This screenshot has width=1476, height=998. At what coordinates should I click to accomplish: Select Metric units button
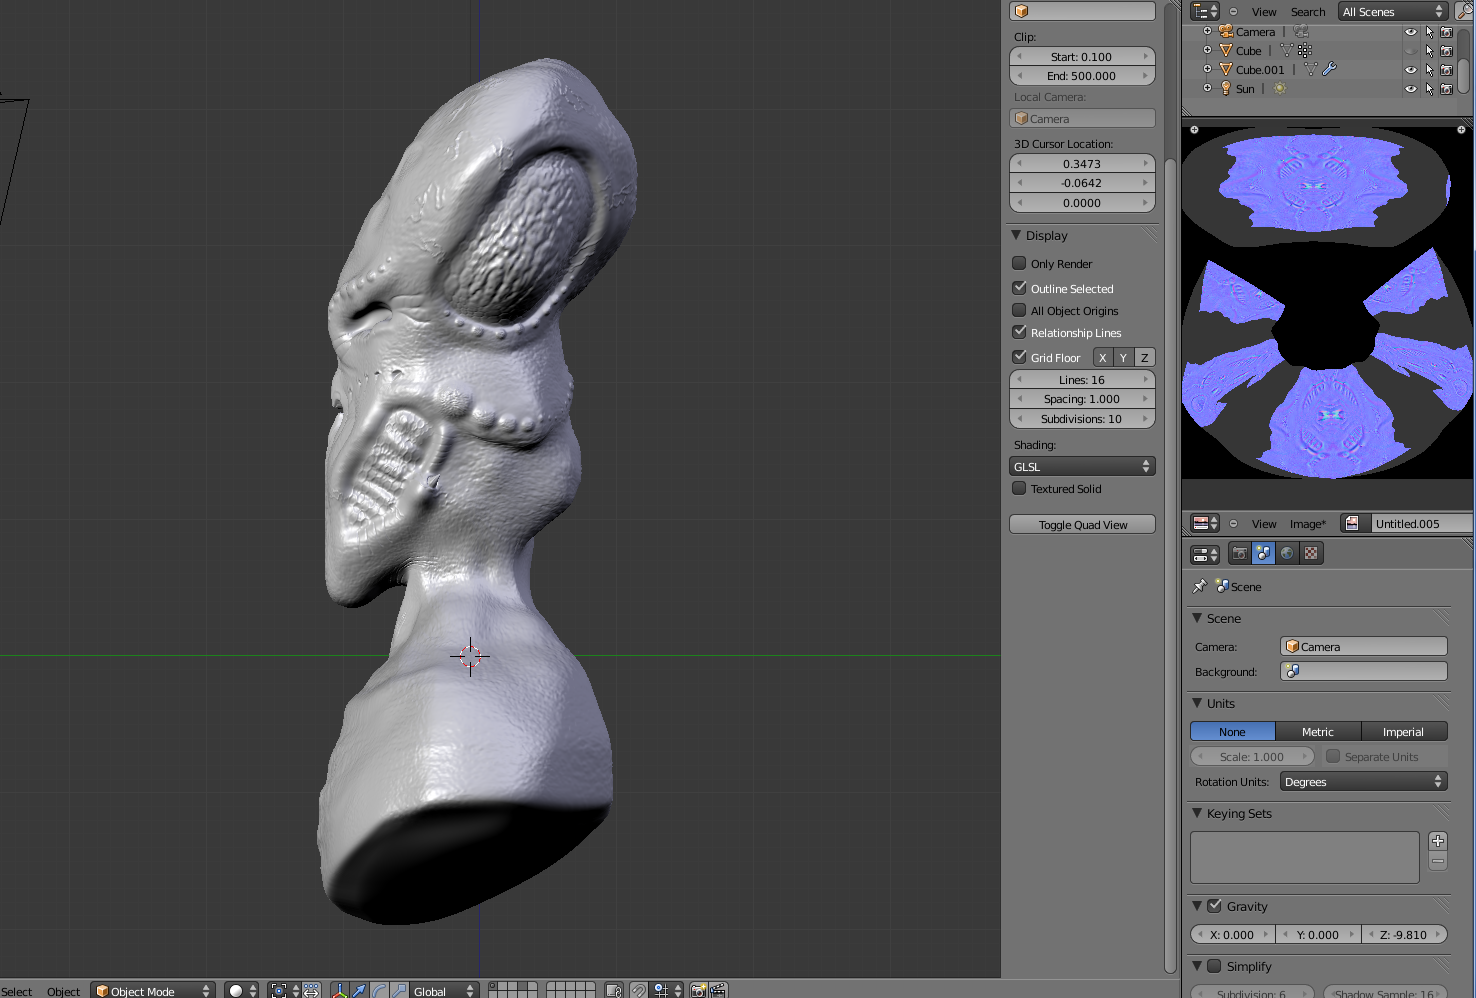(x=1318, y=731)
